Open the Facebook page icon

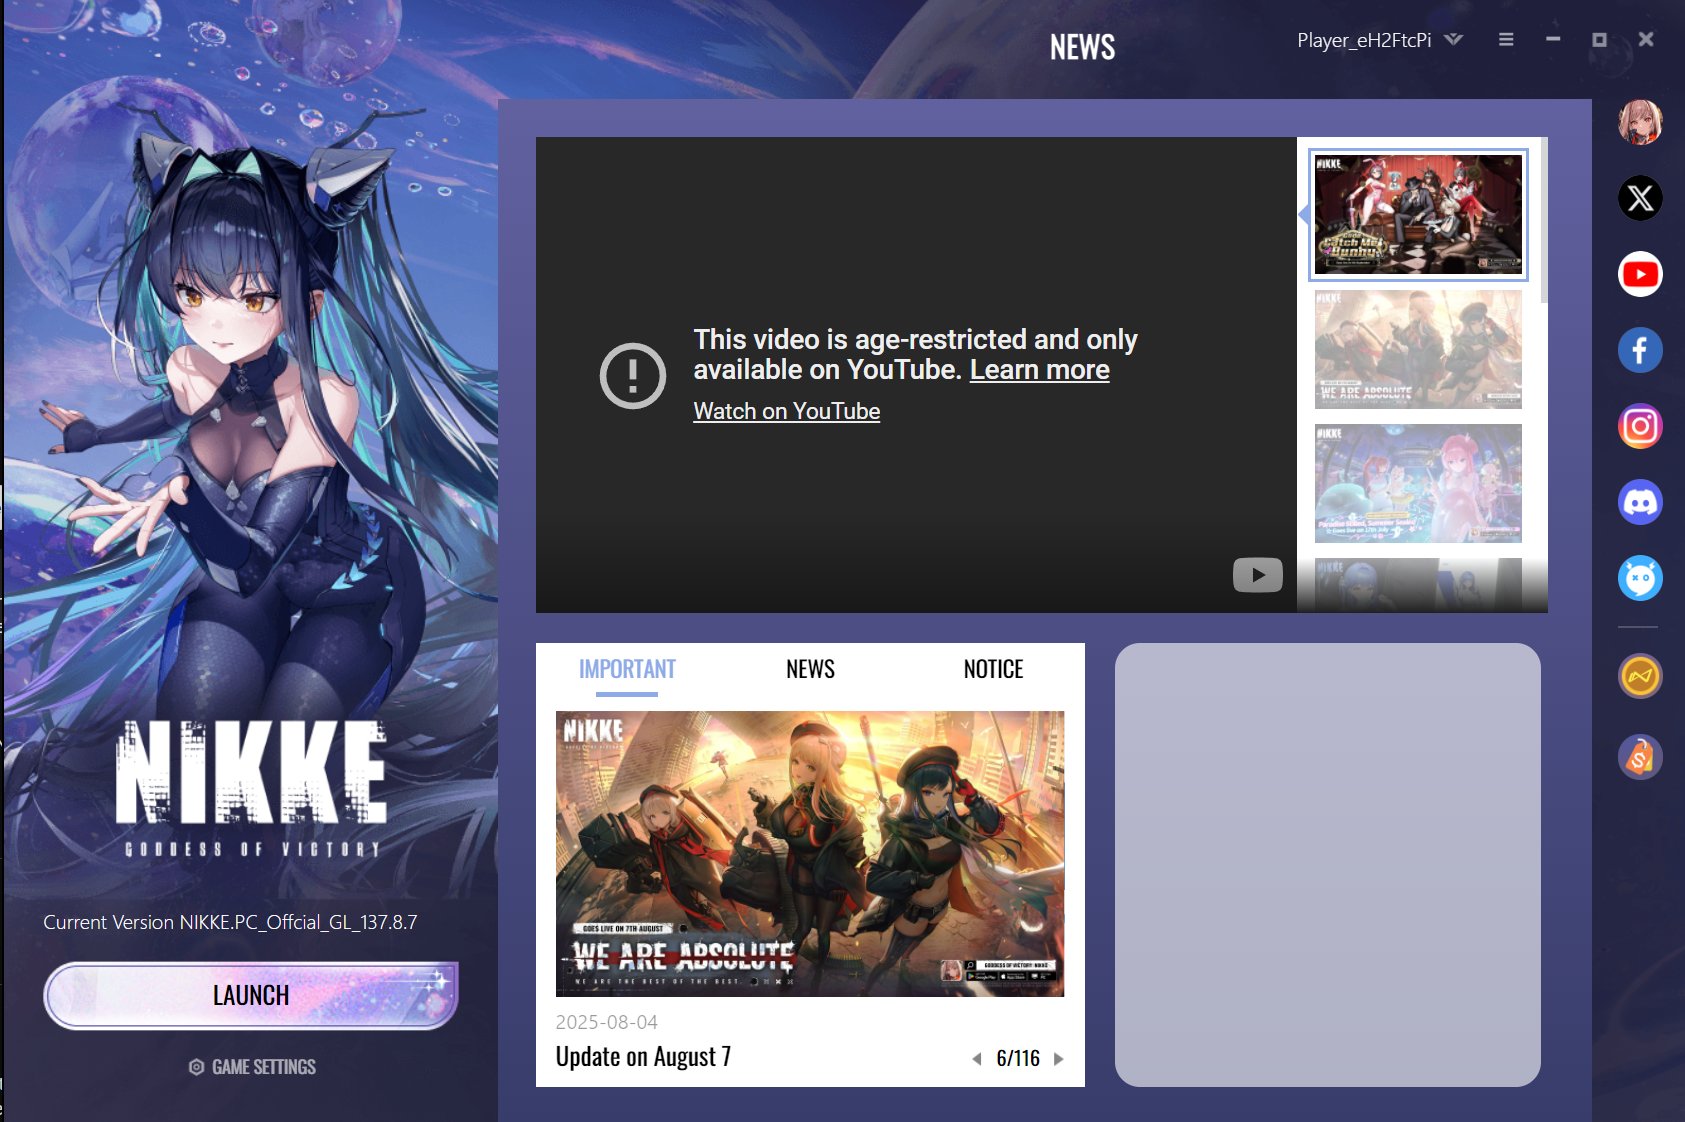tap(1640, 350)
